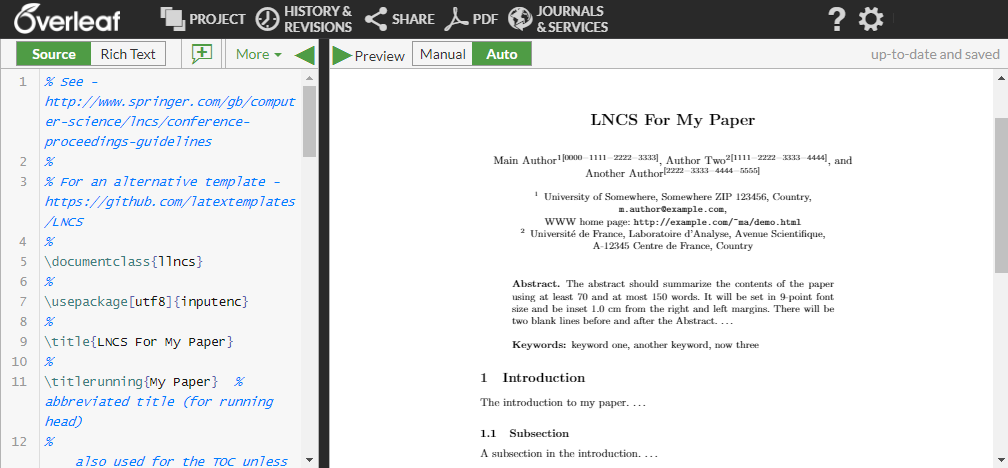
Task: Set compile mode to Auto
Action: point(502,55)
